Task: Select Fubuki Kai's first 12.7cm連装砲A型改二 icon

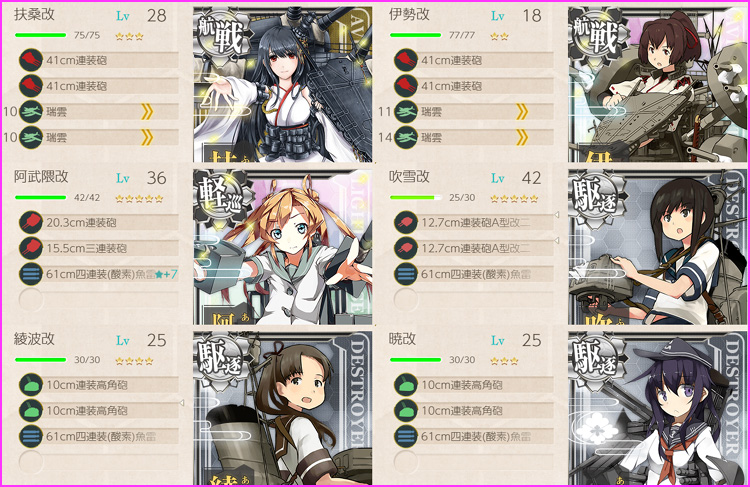Action: point(406,222)
